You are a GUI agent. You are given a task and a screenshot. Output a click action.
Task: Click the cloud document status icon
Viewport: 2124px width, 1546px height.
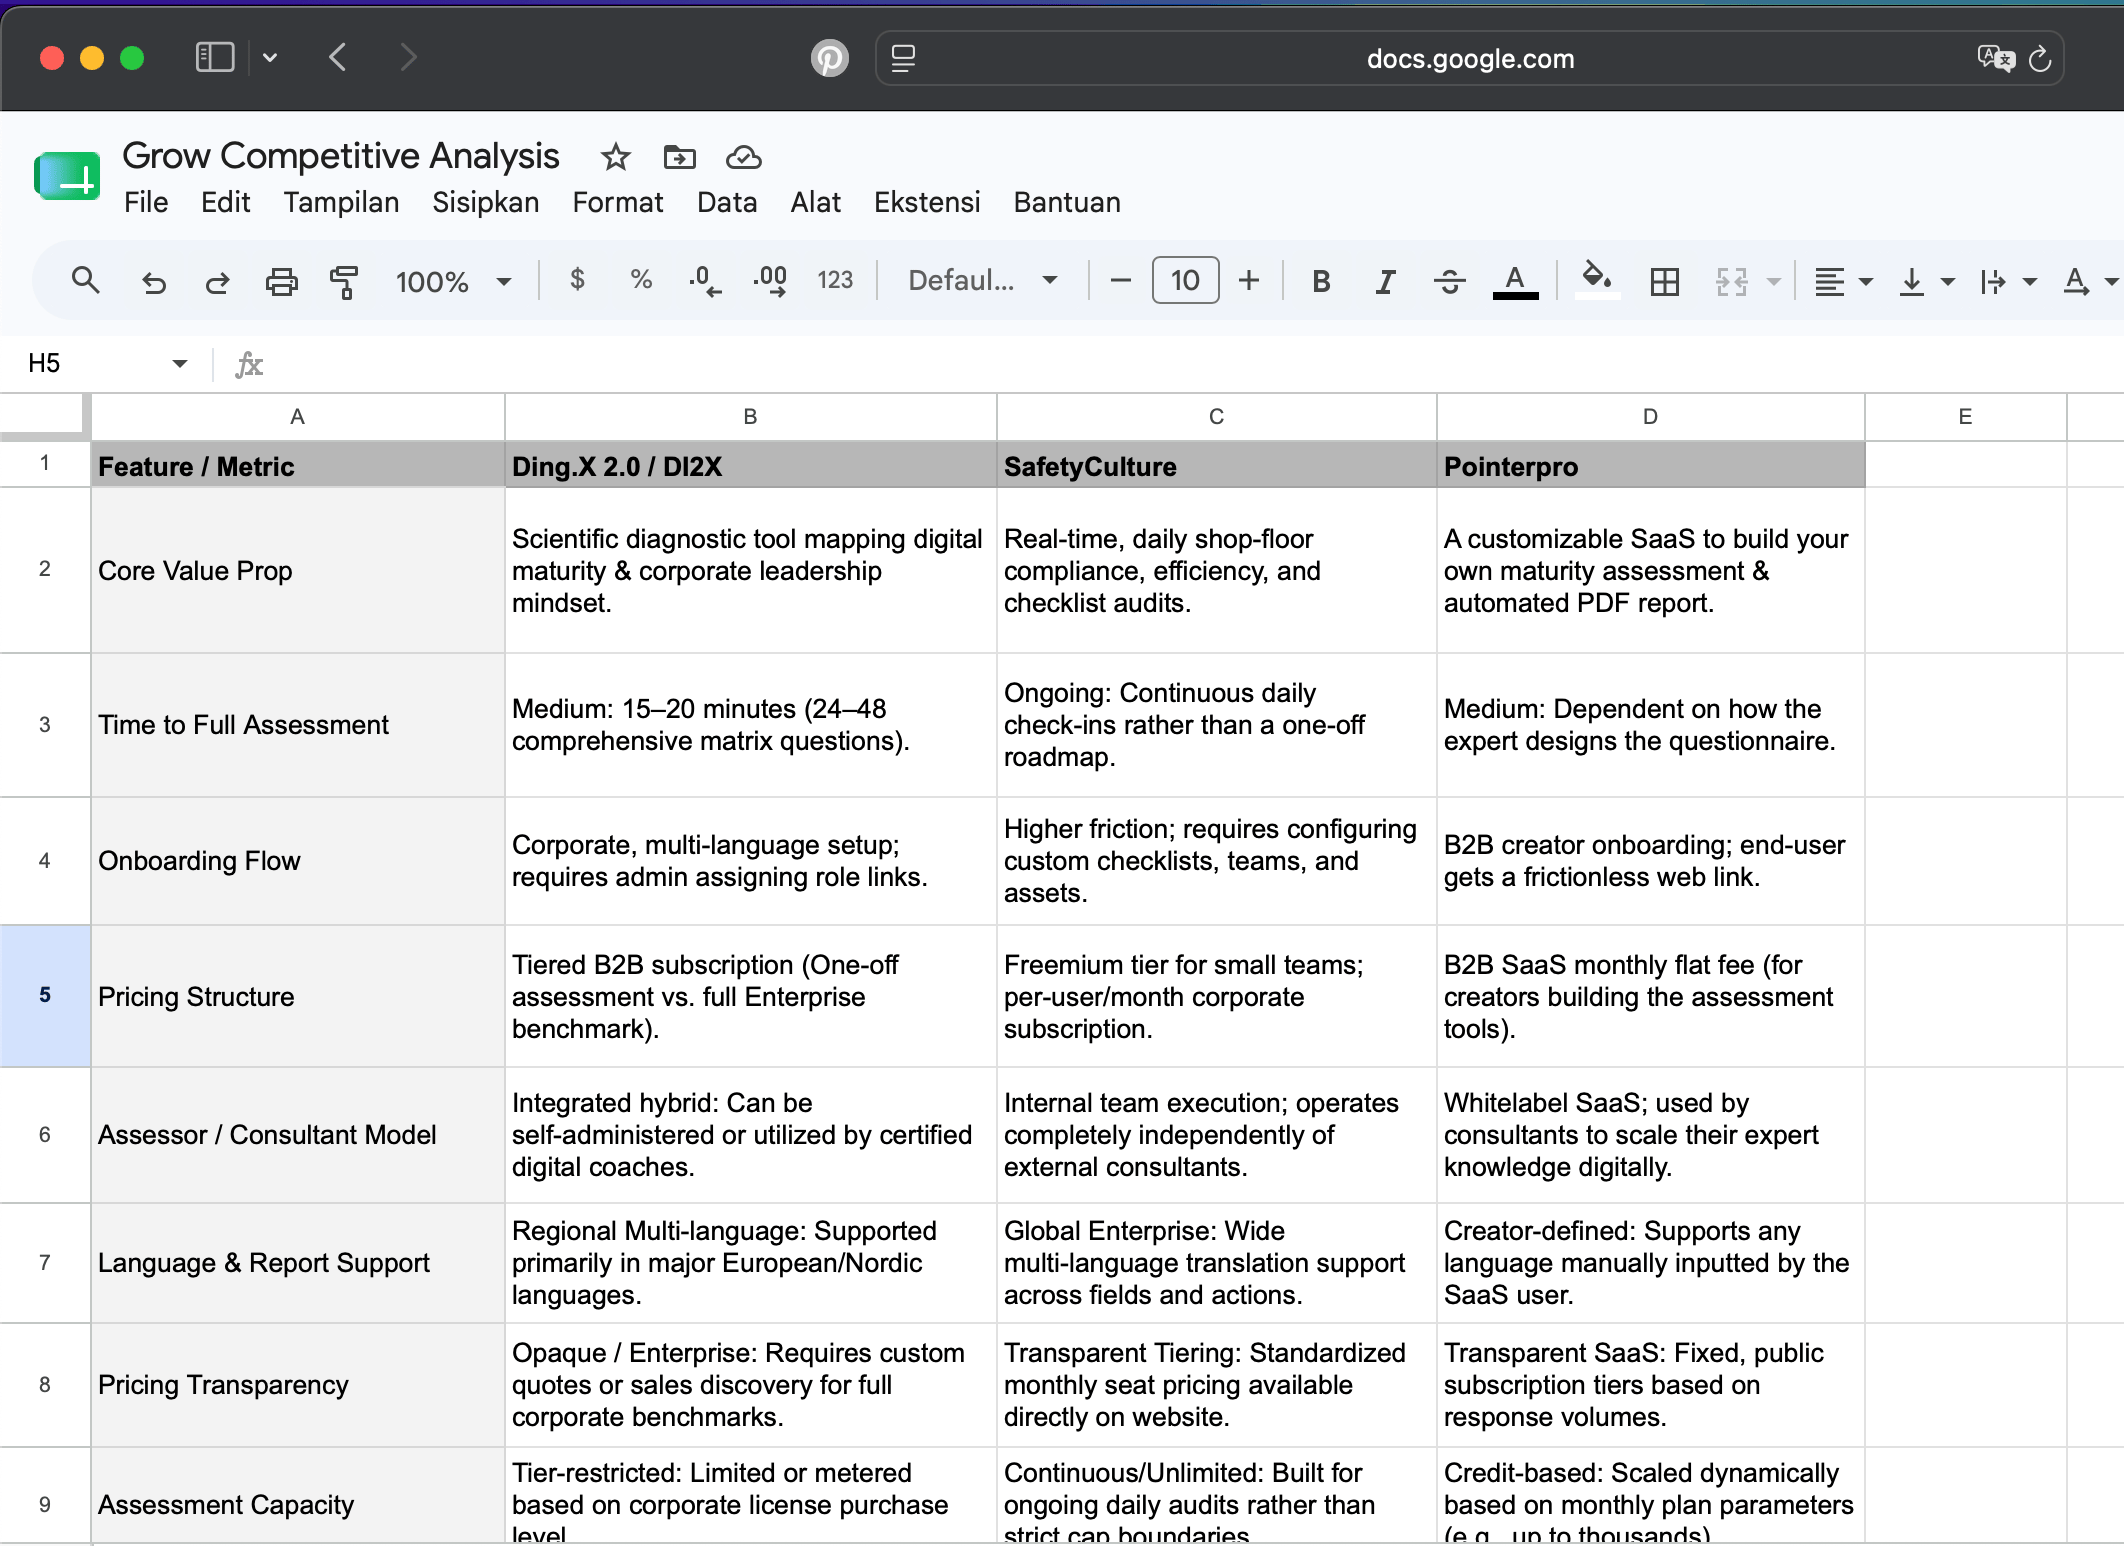click(x=743, y=157)
